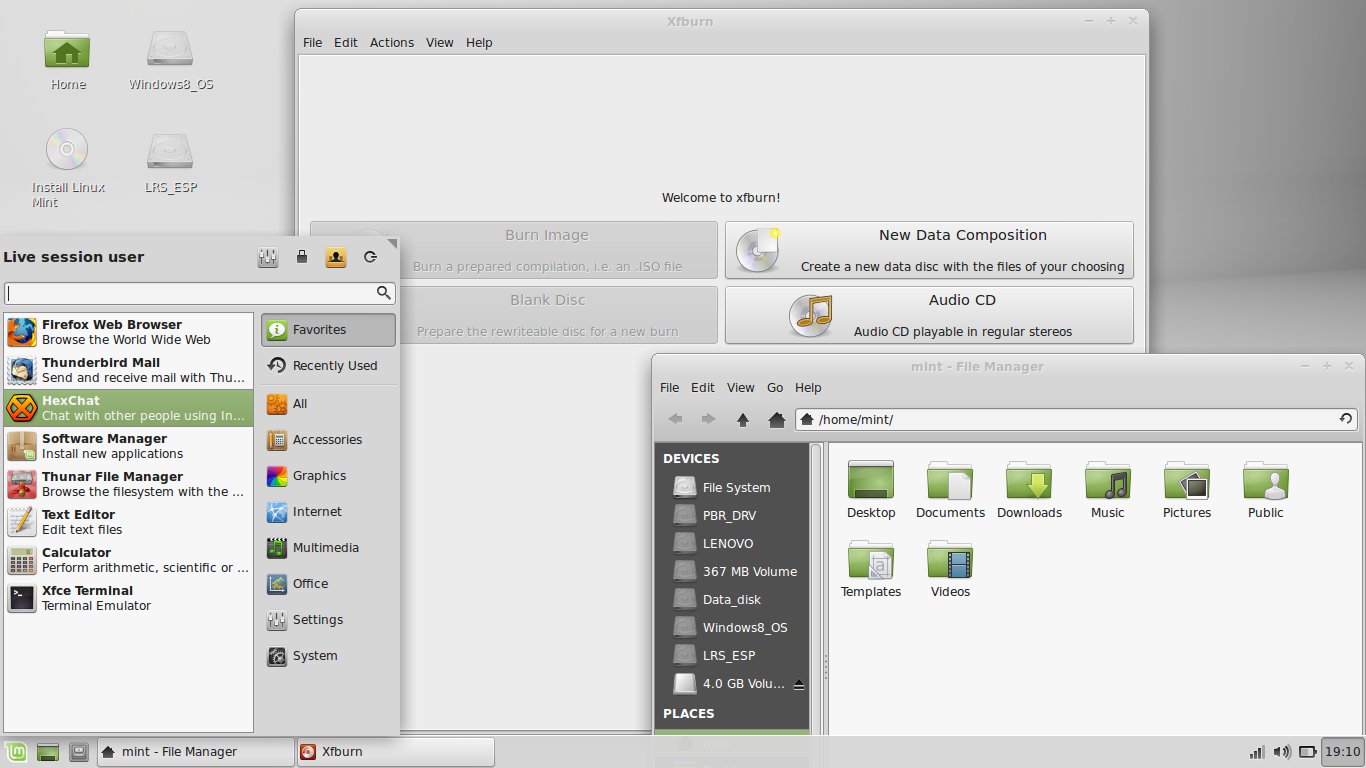Open Text Editor from favorites
The width and height of the screenshot is (1366, 768).
coord(128,522)
